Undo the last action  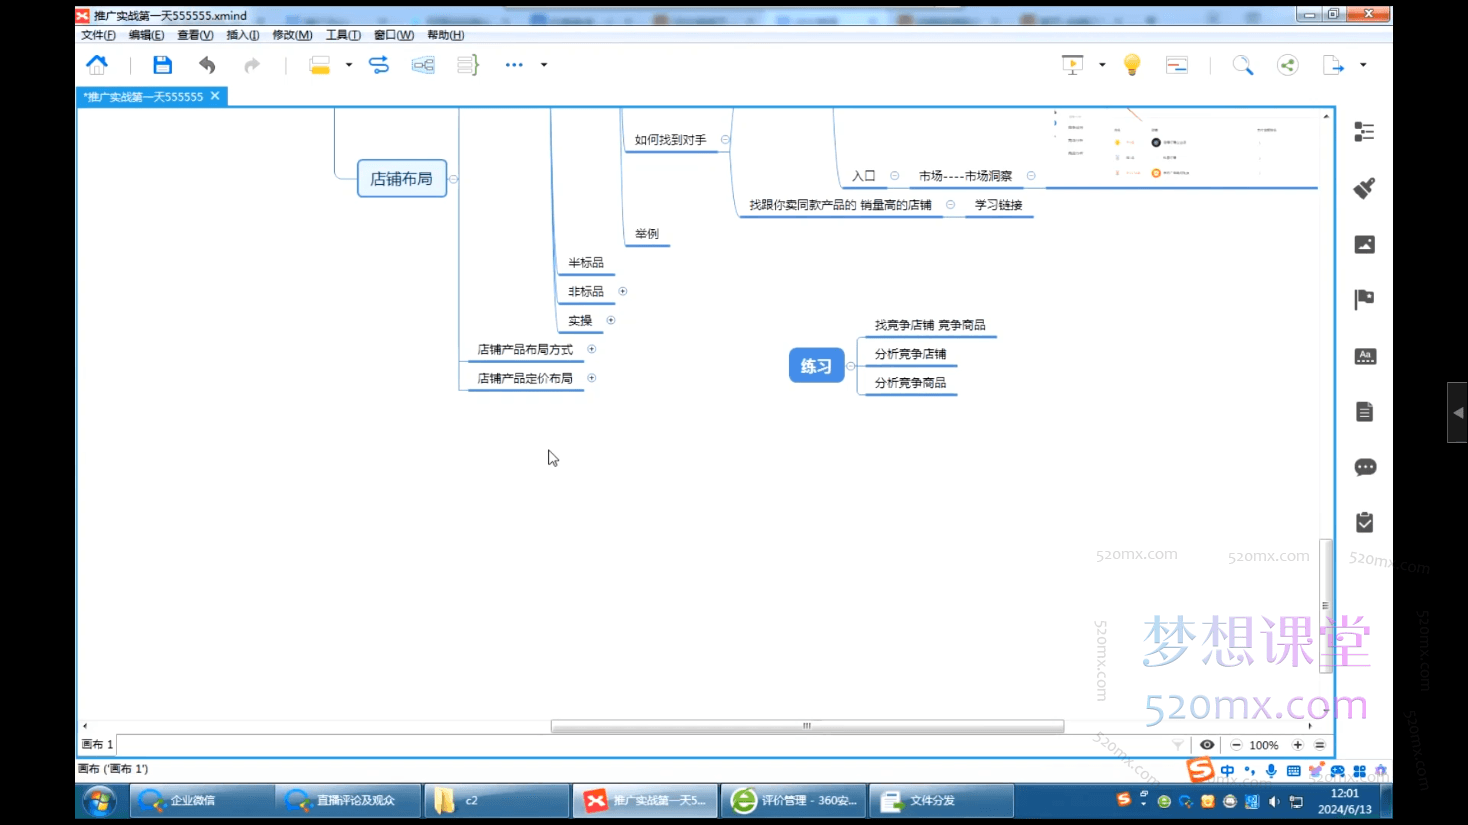coord(207,65)
